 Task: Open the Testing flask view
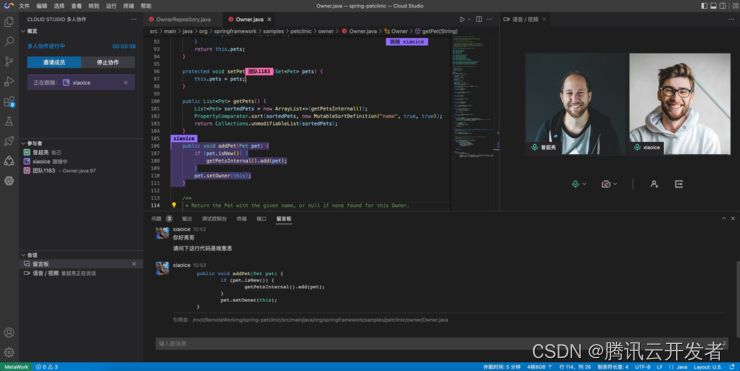(x=9, y=121)
